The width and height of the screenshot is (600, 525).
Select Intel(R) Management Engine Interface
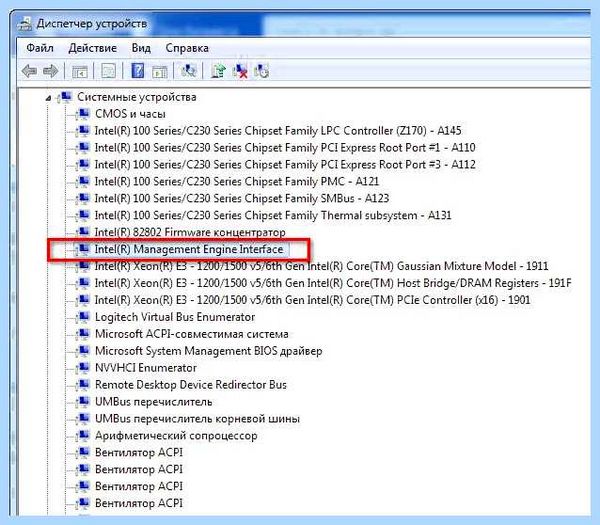coord(189,249)
